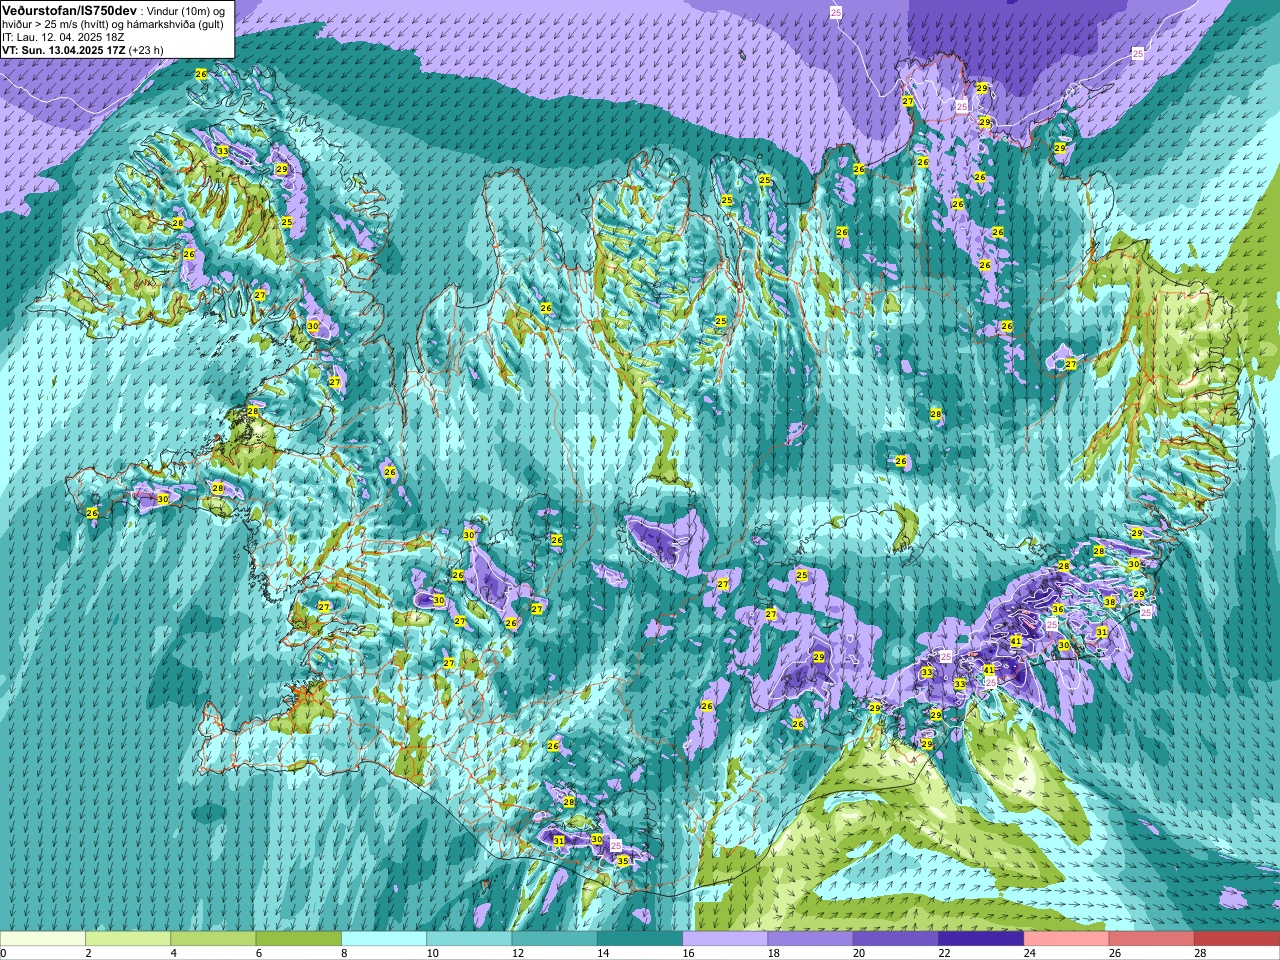The image size is (1280, 960).
Task: Click the yellow "38" gust label on the map
Action: [1109, 602]
